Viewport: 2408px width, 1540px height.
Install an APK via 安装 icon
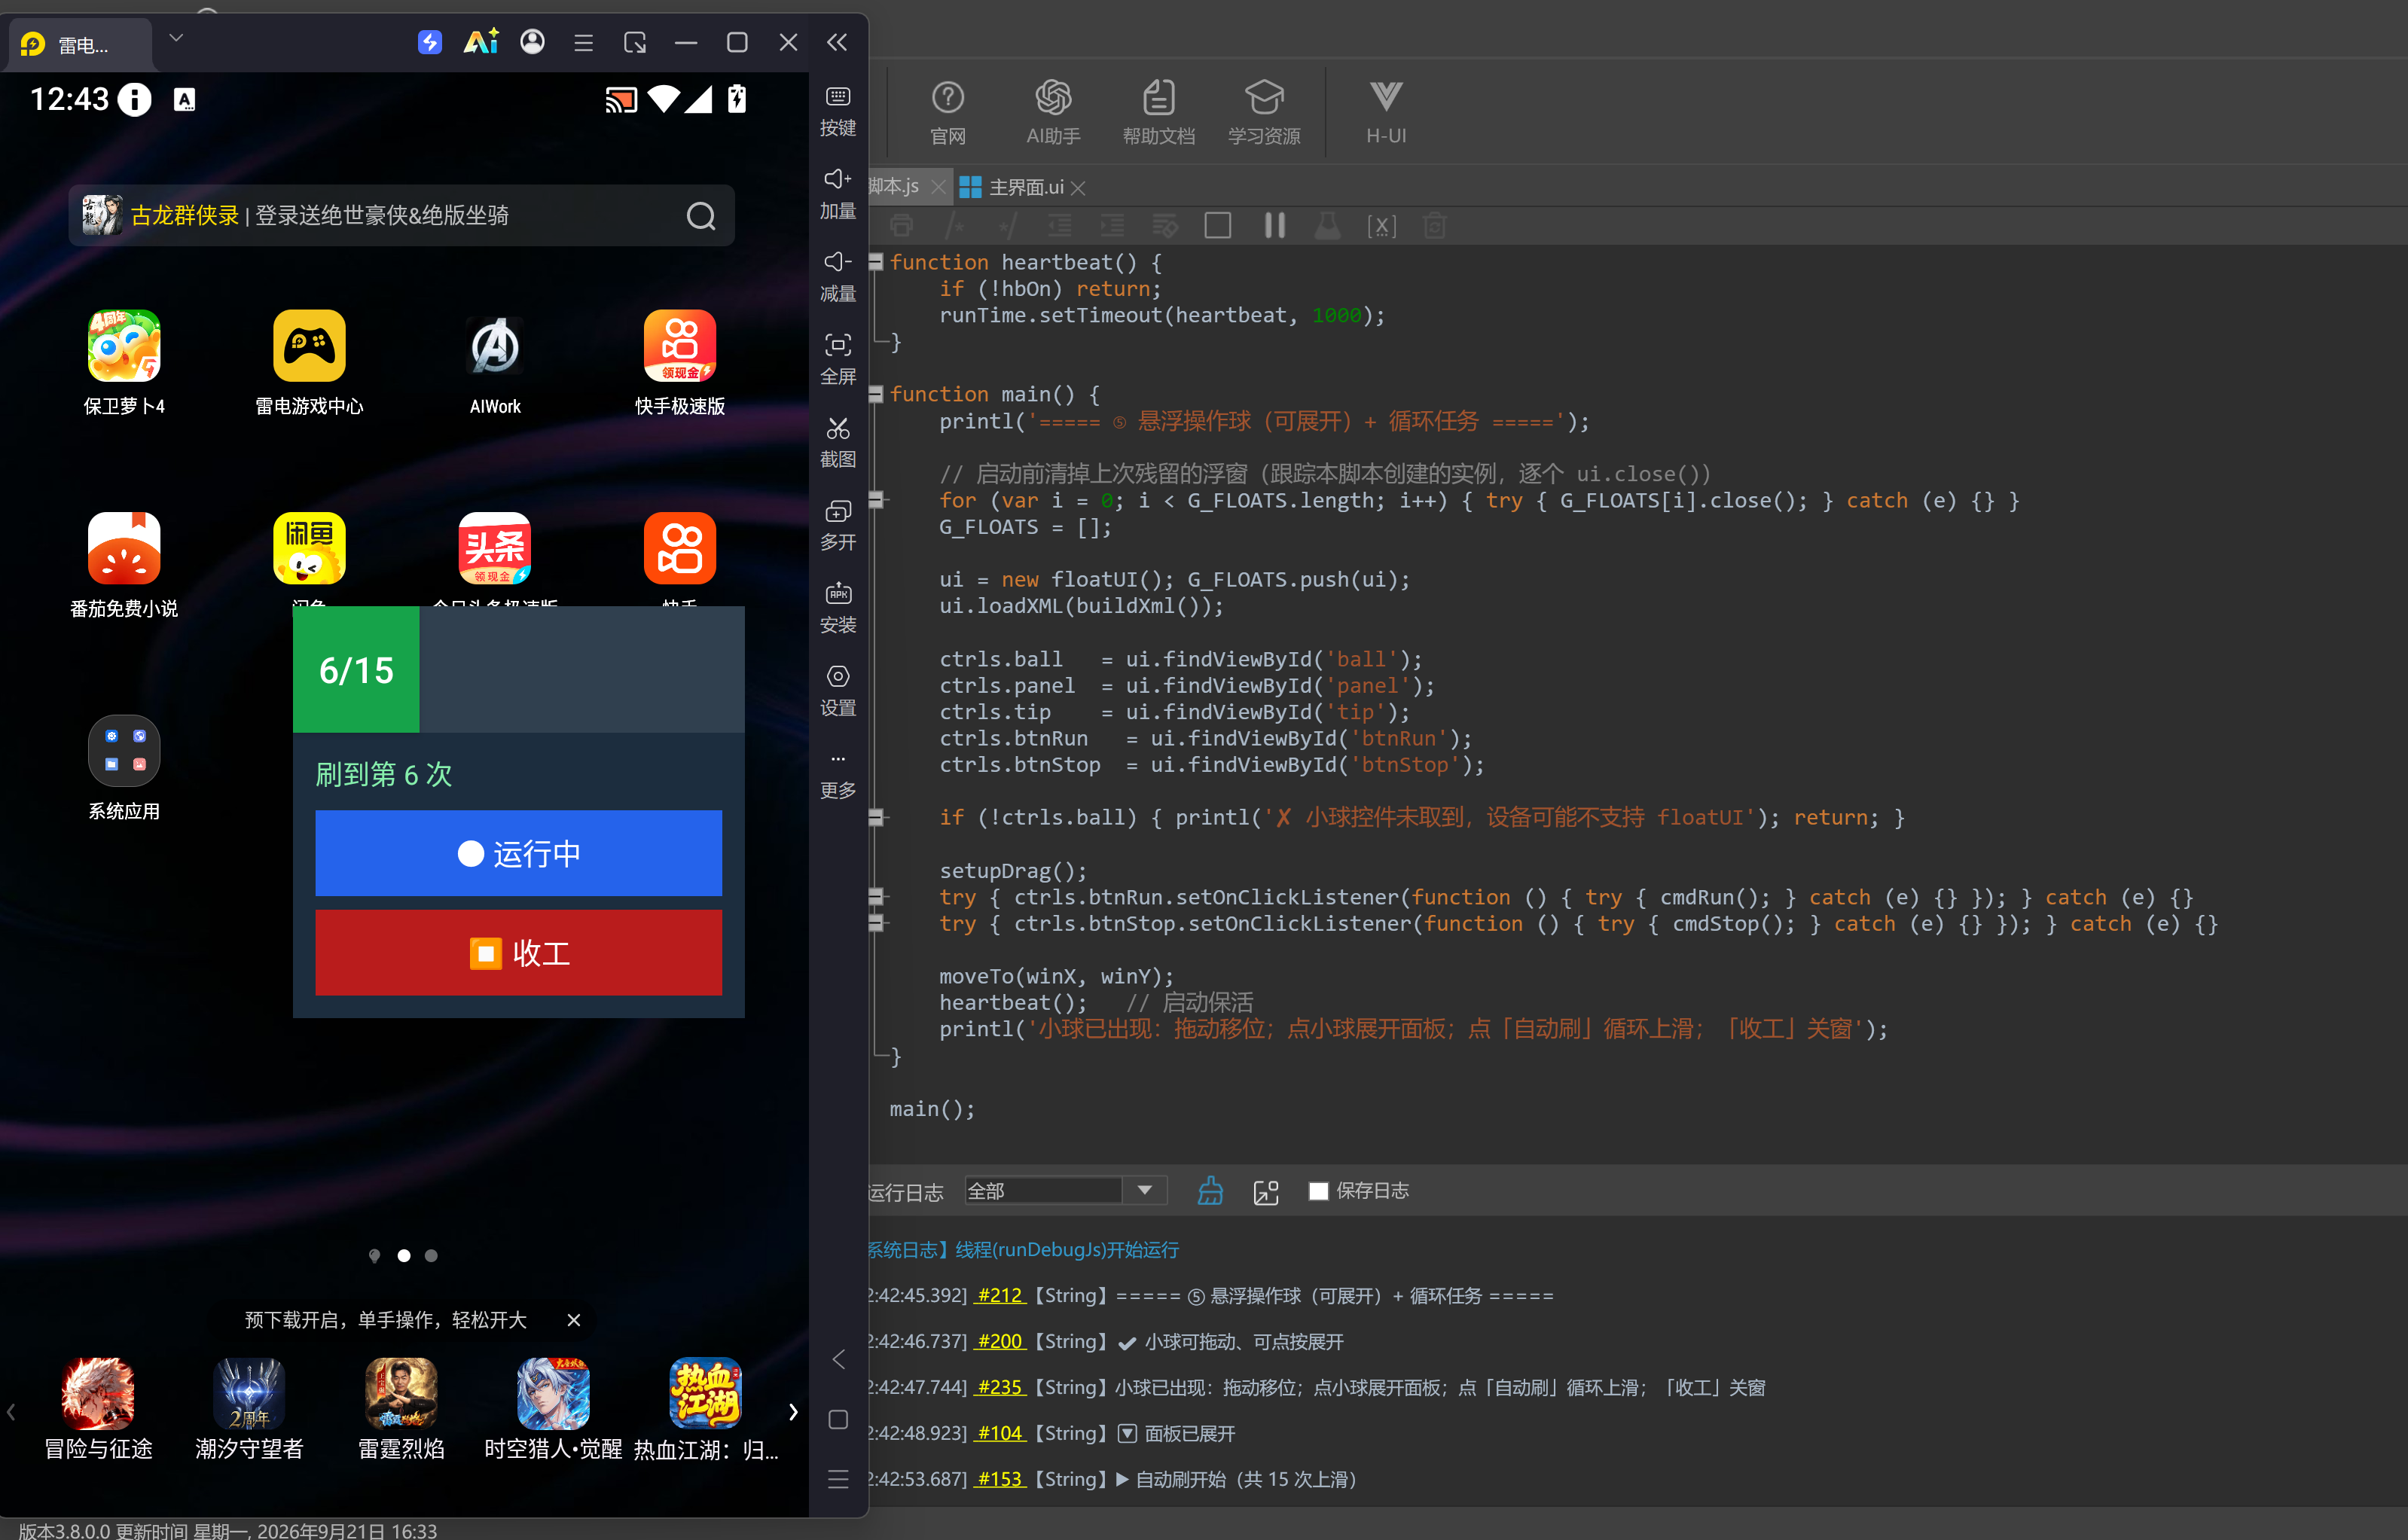click(x=837, y=609)
